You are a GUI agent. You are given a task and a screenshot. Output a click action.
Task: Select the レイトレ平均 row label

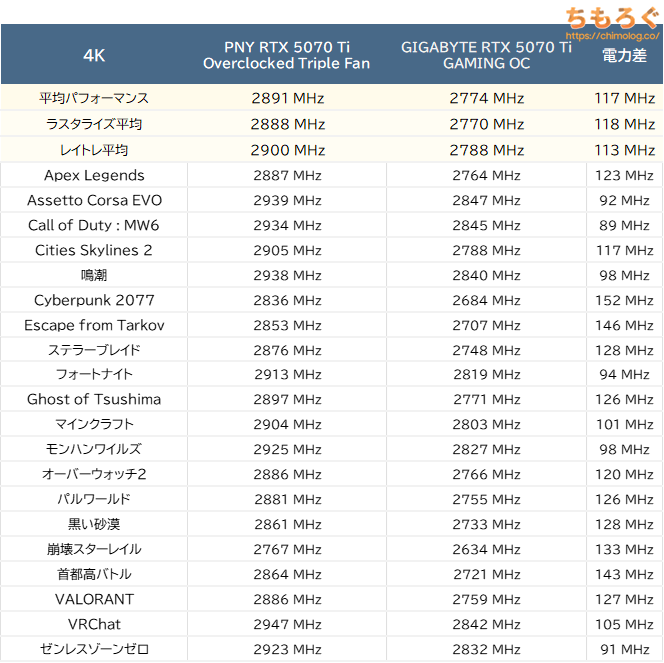[94, 150]
